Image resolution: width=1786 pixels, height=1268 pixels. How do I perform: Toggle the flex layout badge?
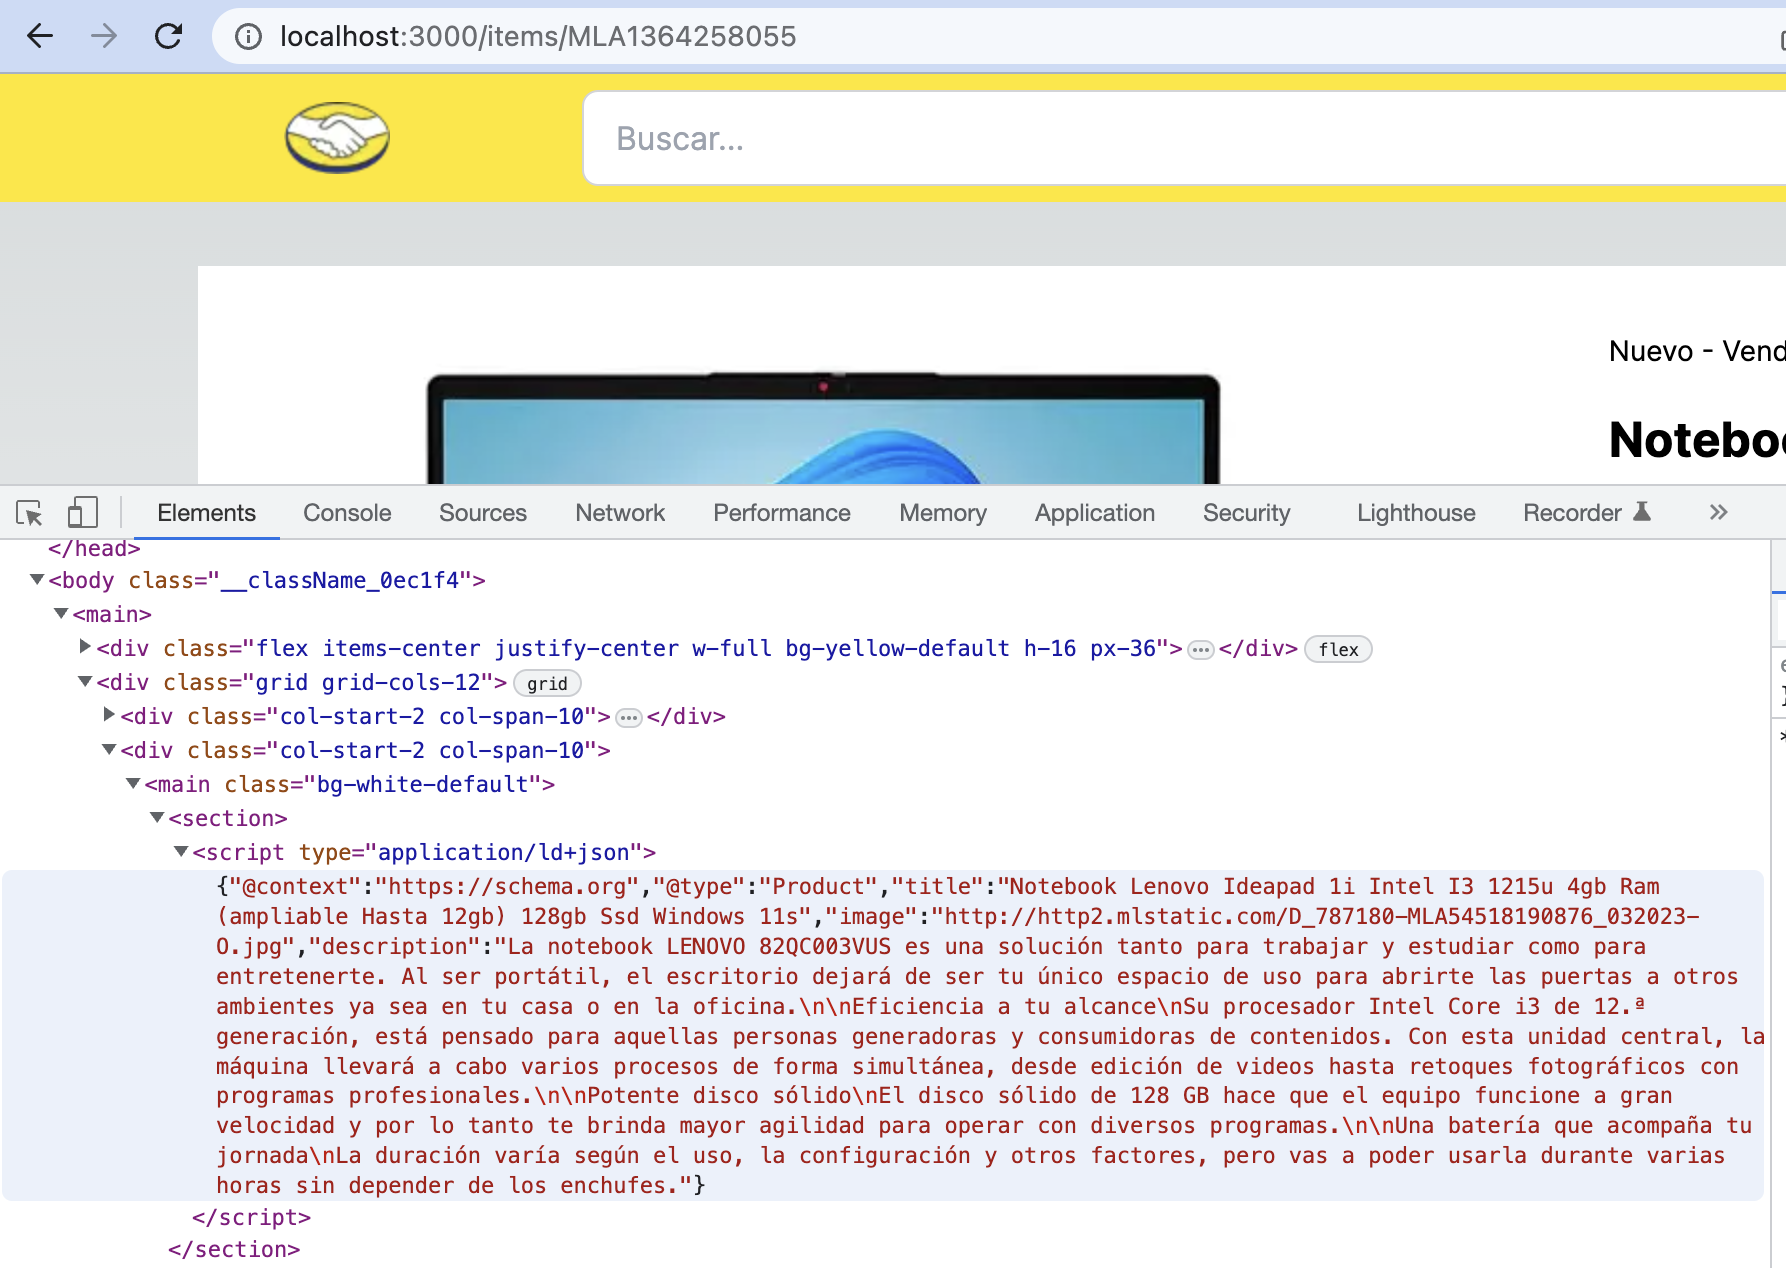(1338, 650)
